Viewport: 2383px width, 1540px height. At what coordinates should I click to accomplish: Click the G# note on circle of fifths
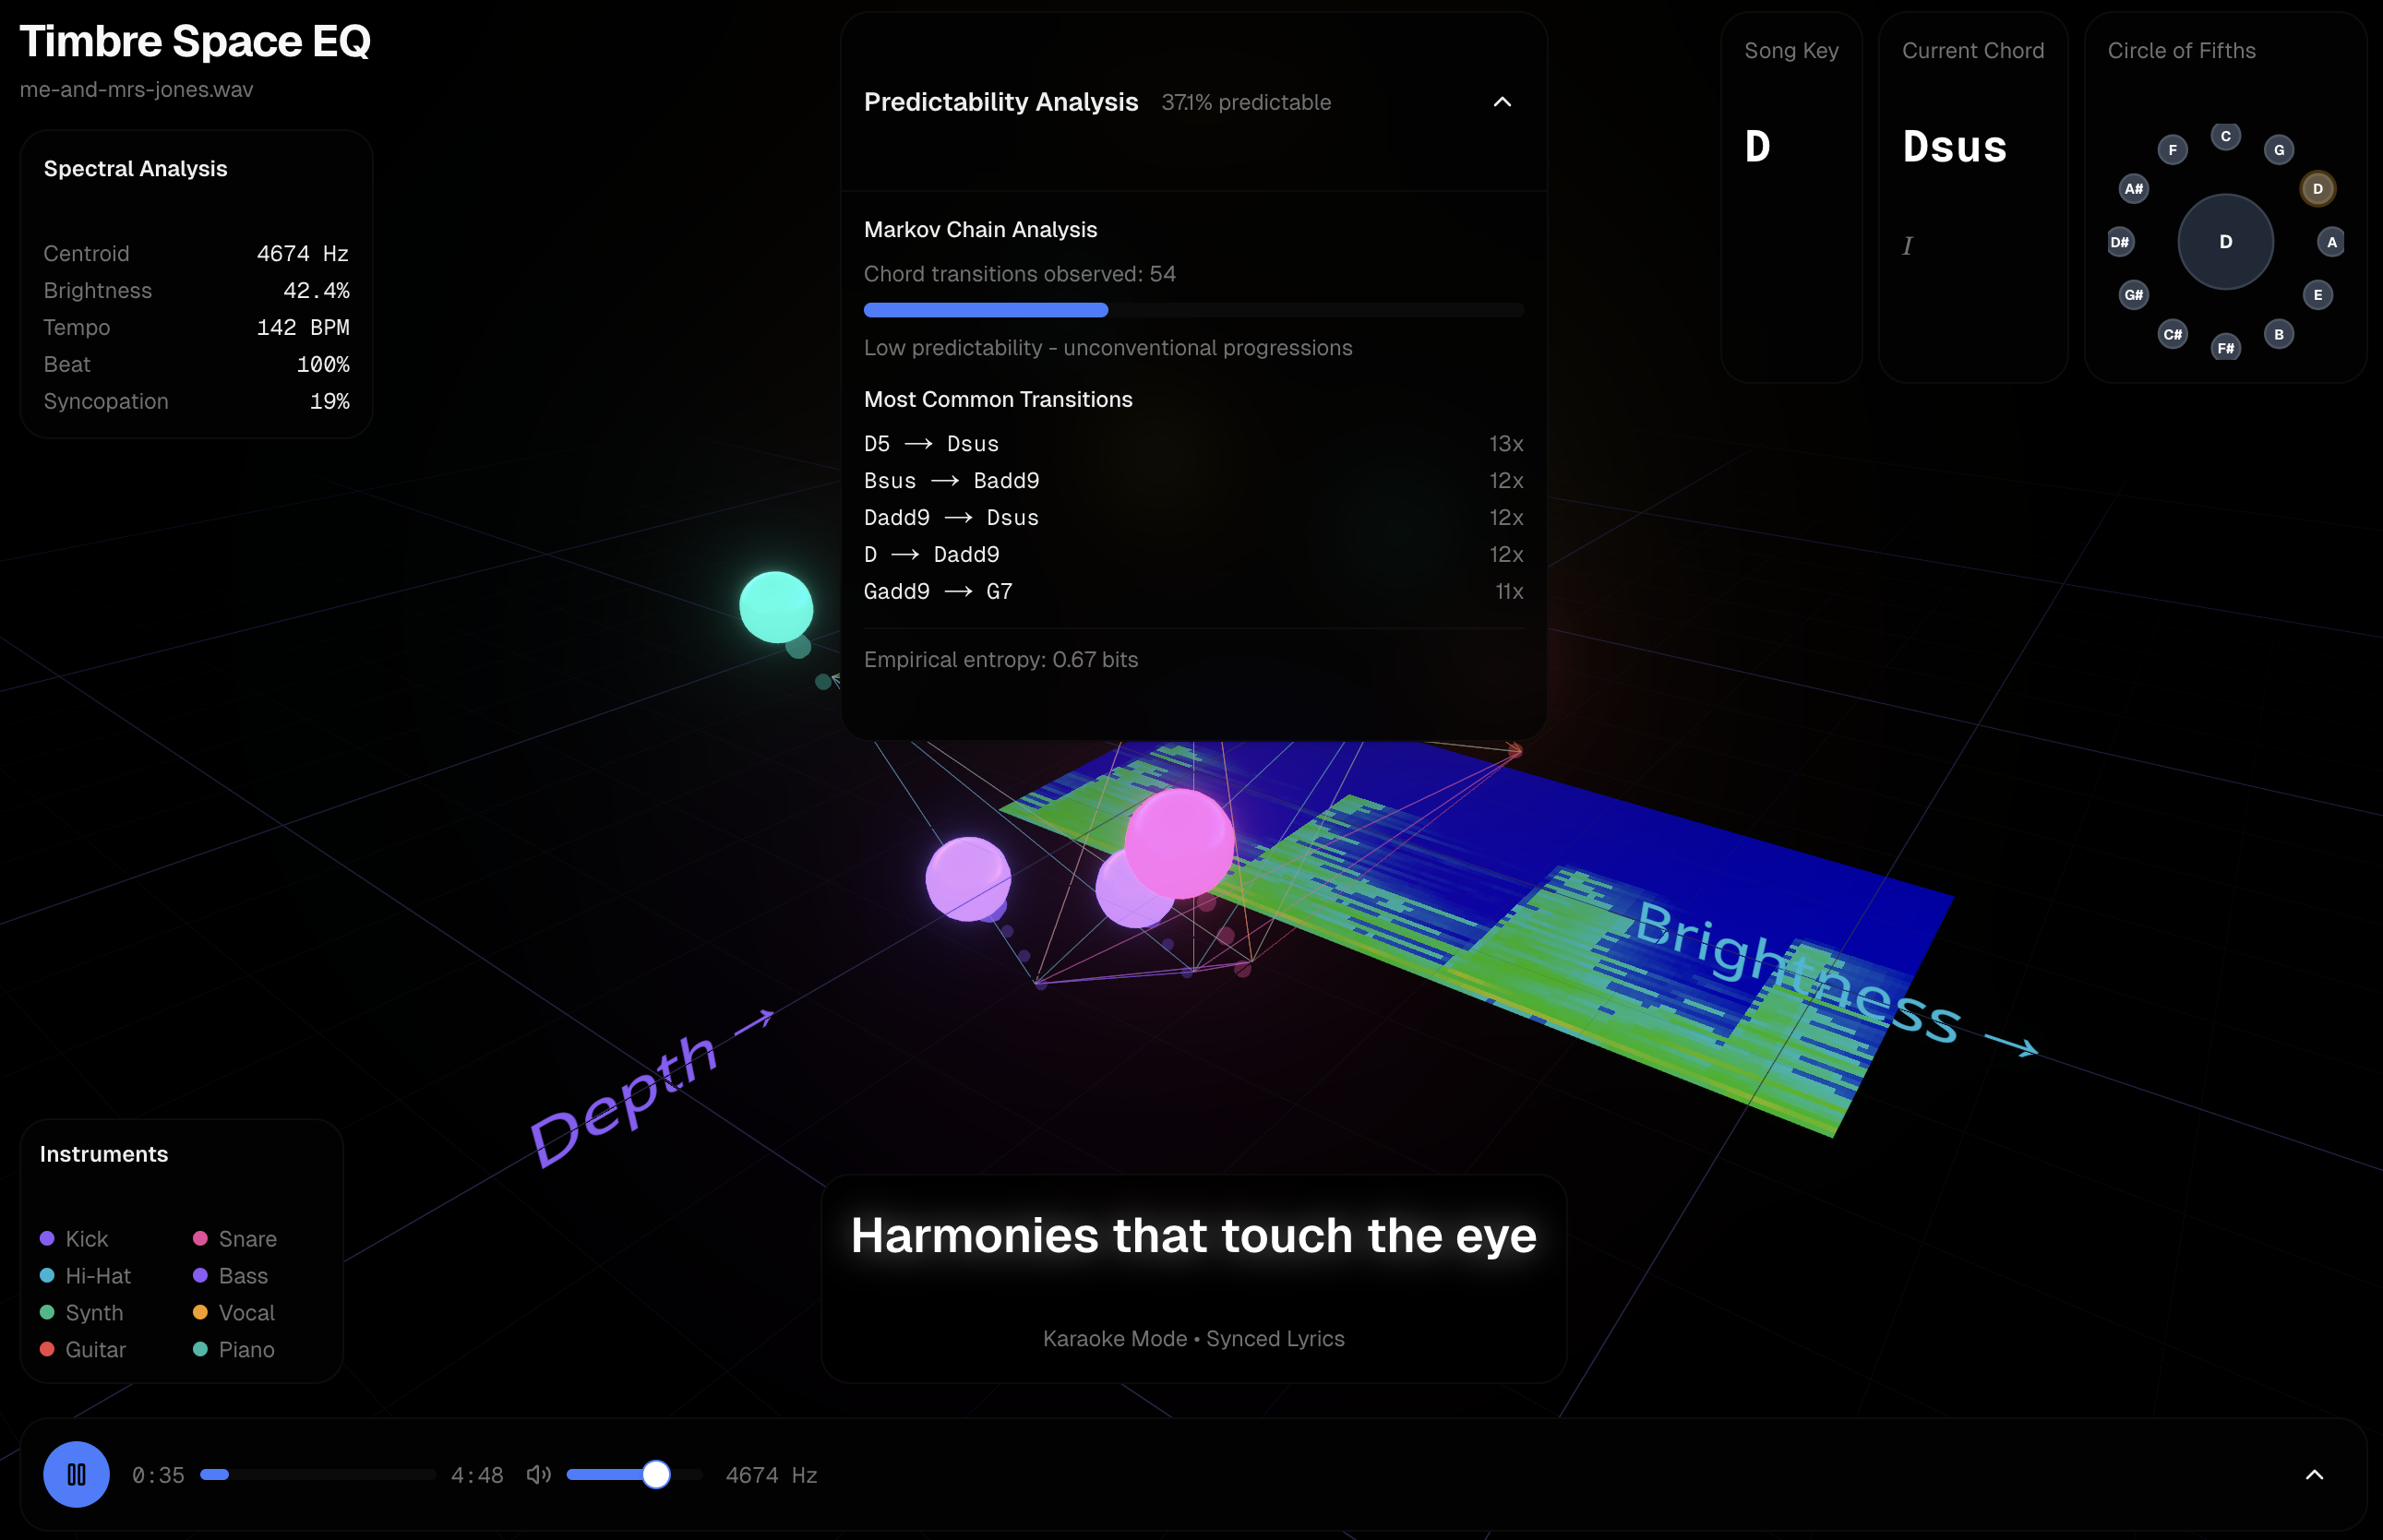2133,294
